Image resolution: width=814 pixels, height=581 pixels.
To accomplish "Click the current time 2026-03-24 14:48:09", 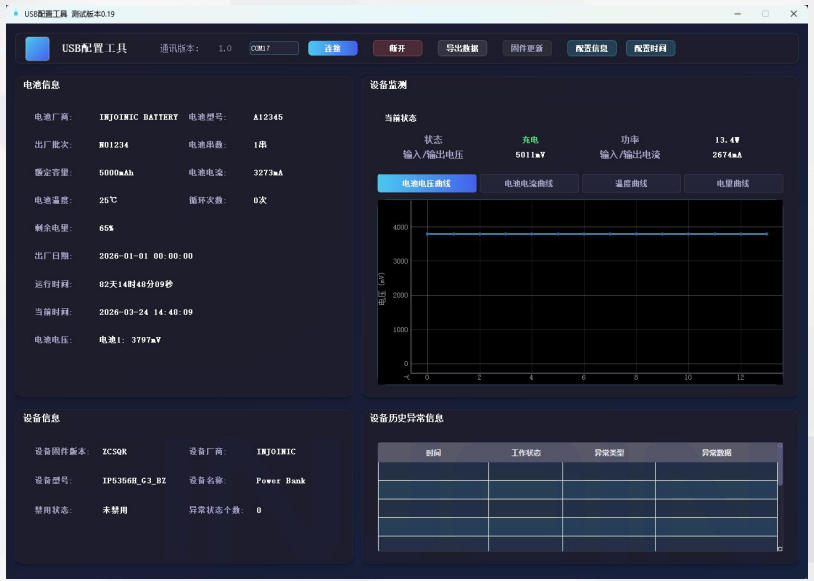I will pyautogui.click(x=146, y=313).
